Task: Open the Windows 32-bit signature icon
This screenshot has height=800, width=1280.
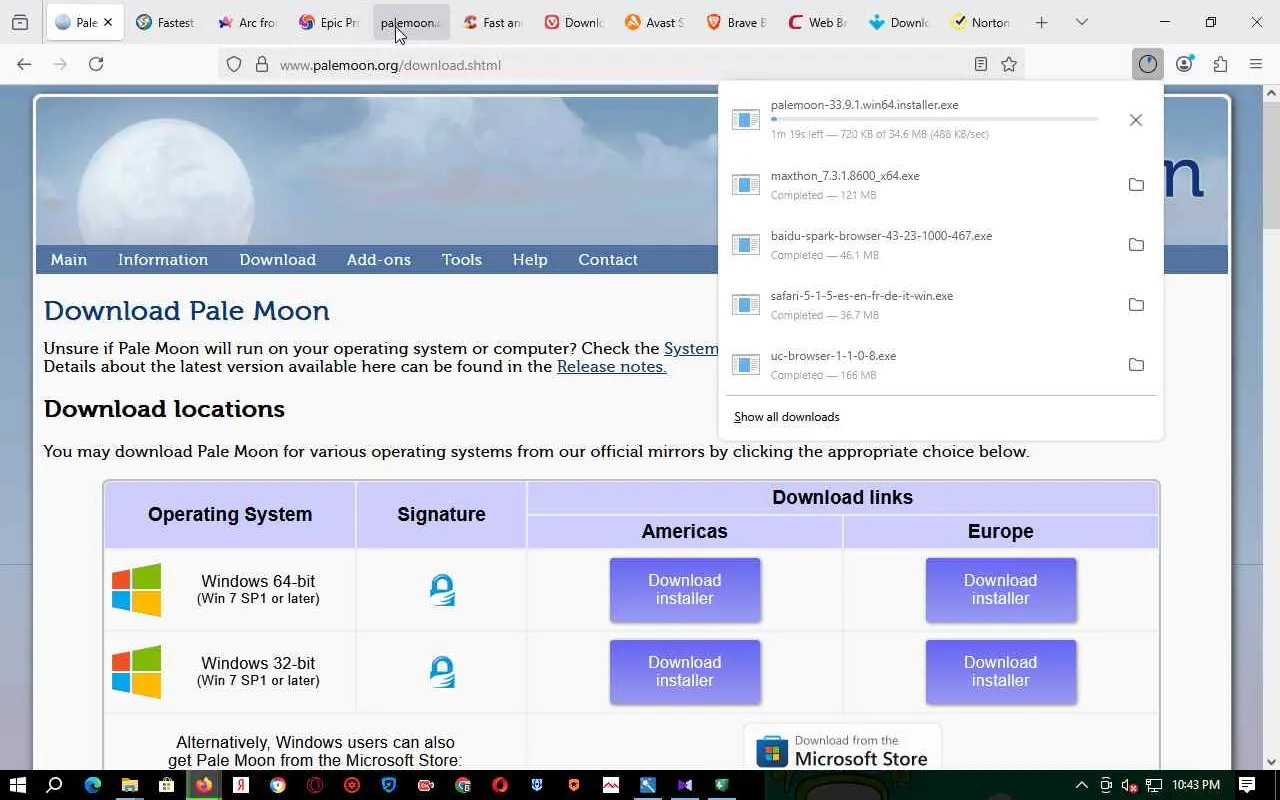Action: (x=442, y=672)
